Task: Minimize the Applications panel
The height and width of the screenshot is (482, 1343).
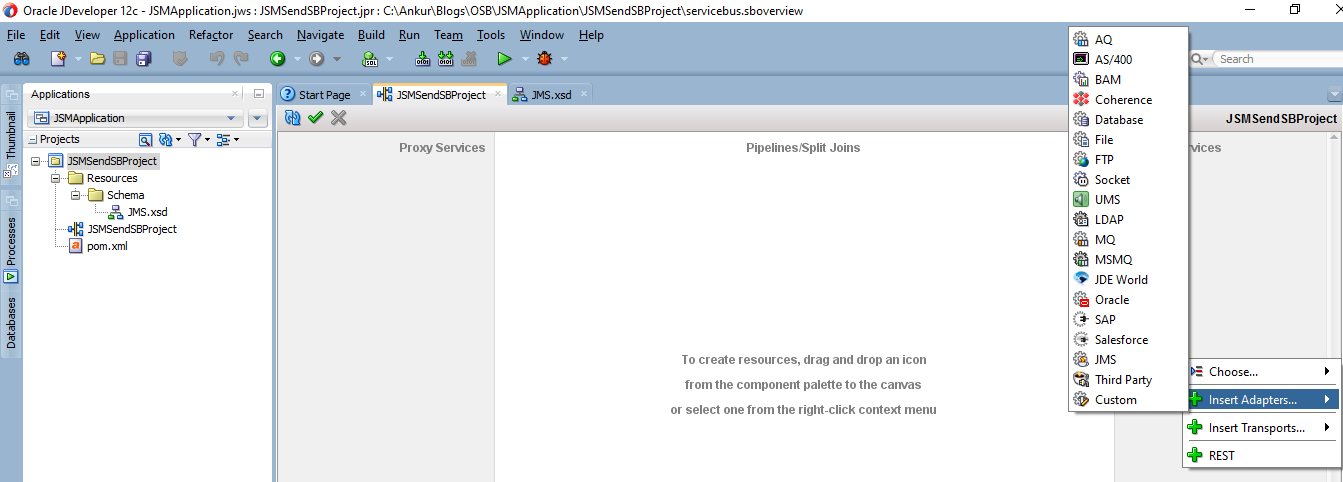Action: coord(258,94)
